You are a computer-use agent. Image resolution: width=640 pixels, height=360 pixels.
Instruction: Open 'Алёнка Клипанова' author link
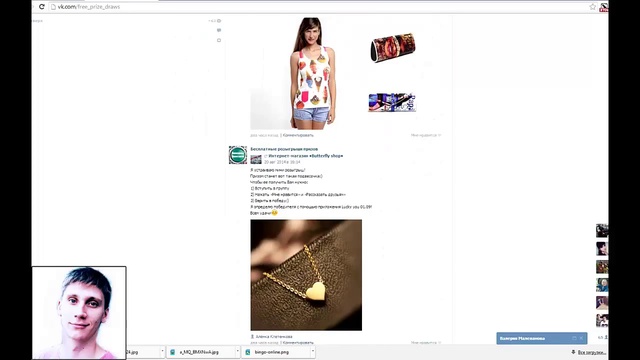(x=273, y=337)
